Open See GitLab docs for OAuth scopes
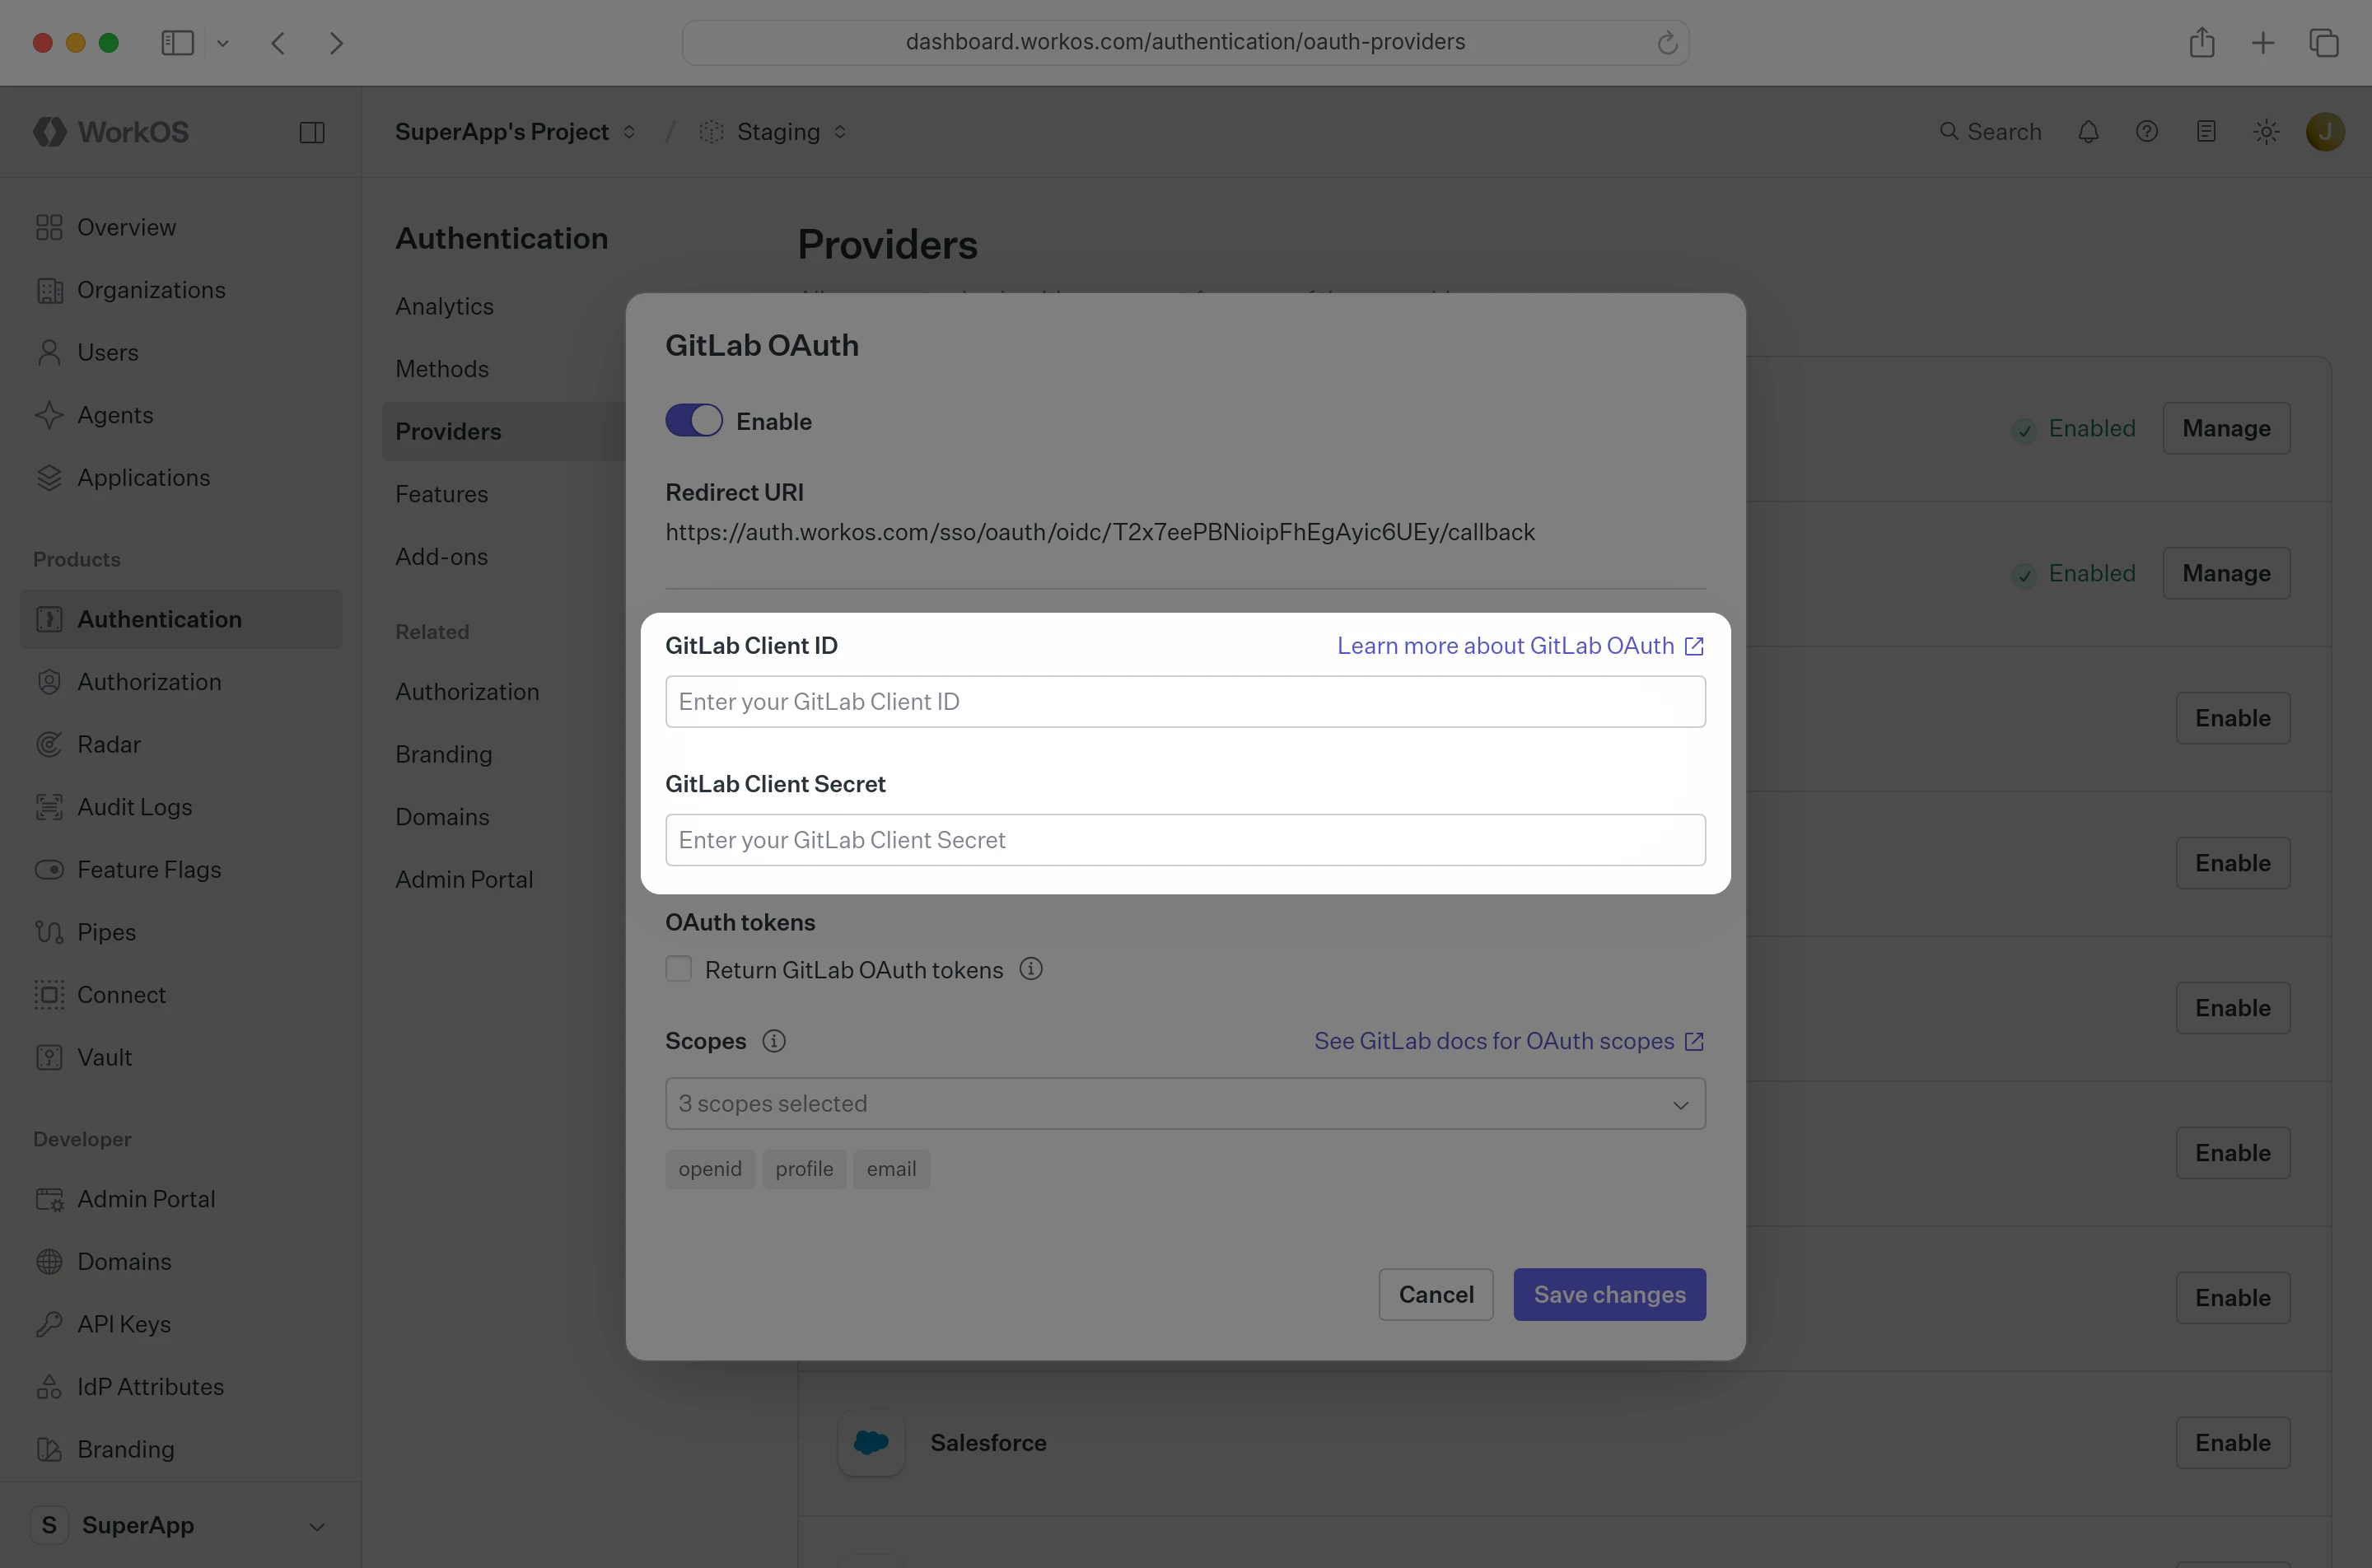2372x1568 pixels. click(x=1509, y=1041)
